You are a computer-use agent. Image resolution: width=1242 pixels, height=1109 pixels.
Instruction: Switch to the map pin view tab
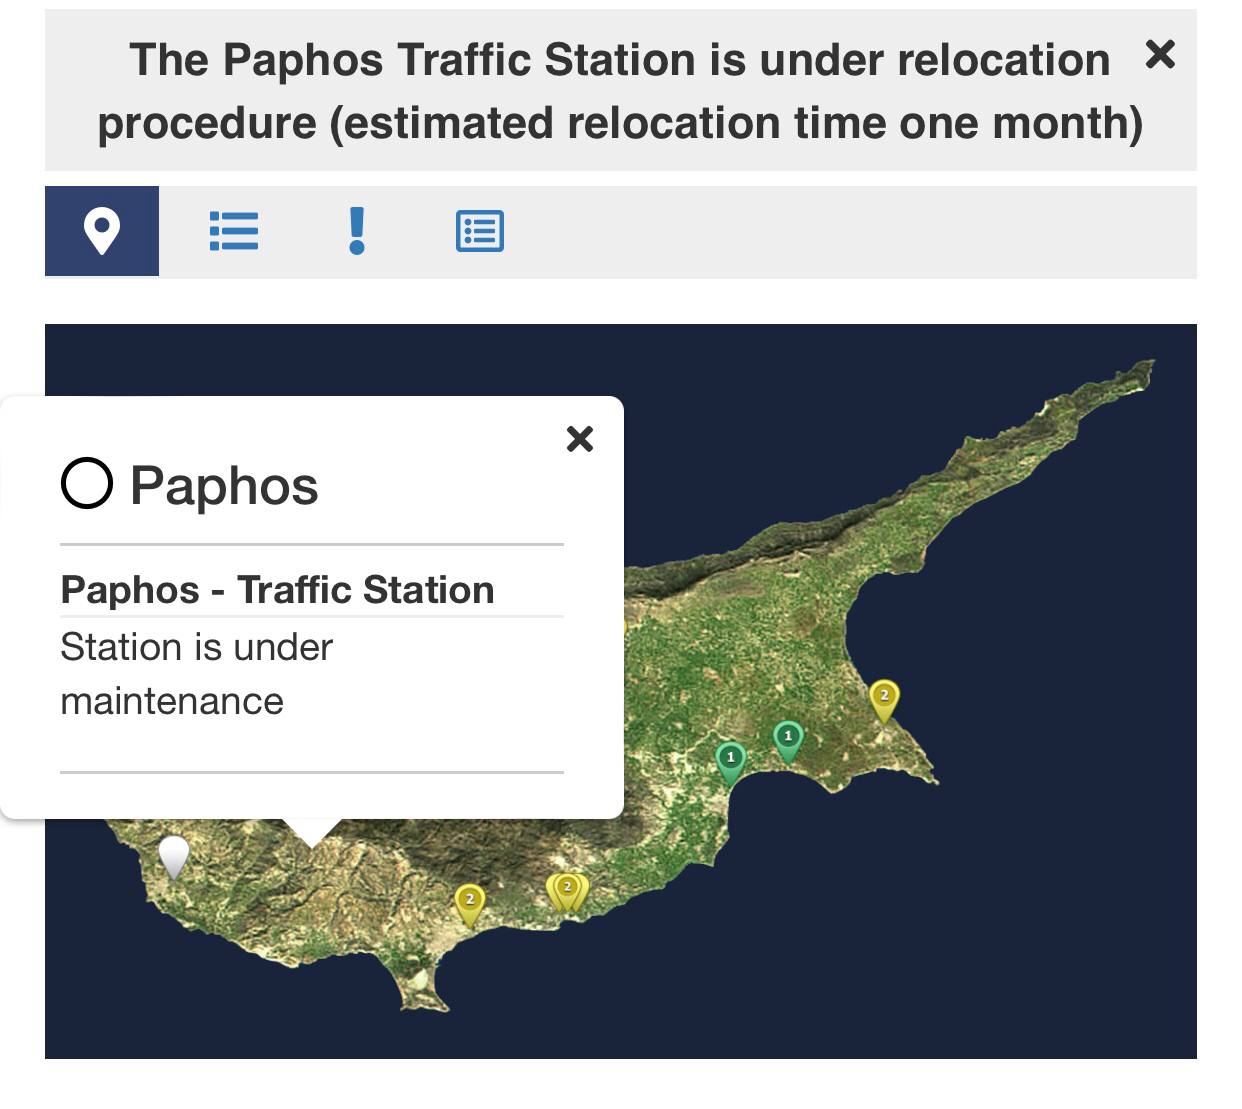[x=102, y=231]
